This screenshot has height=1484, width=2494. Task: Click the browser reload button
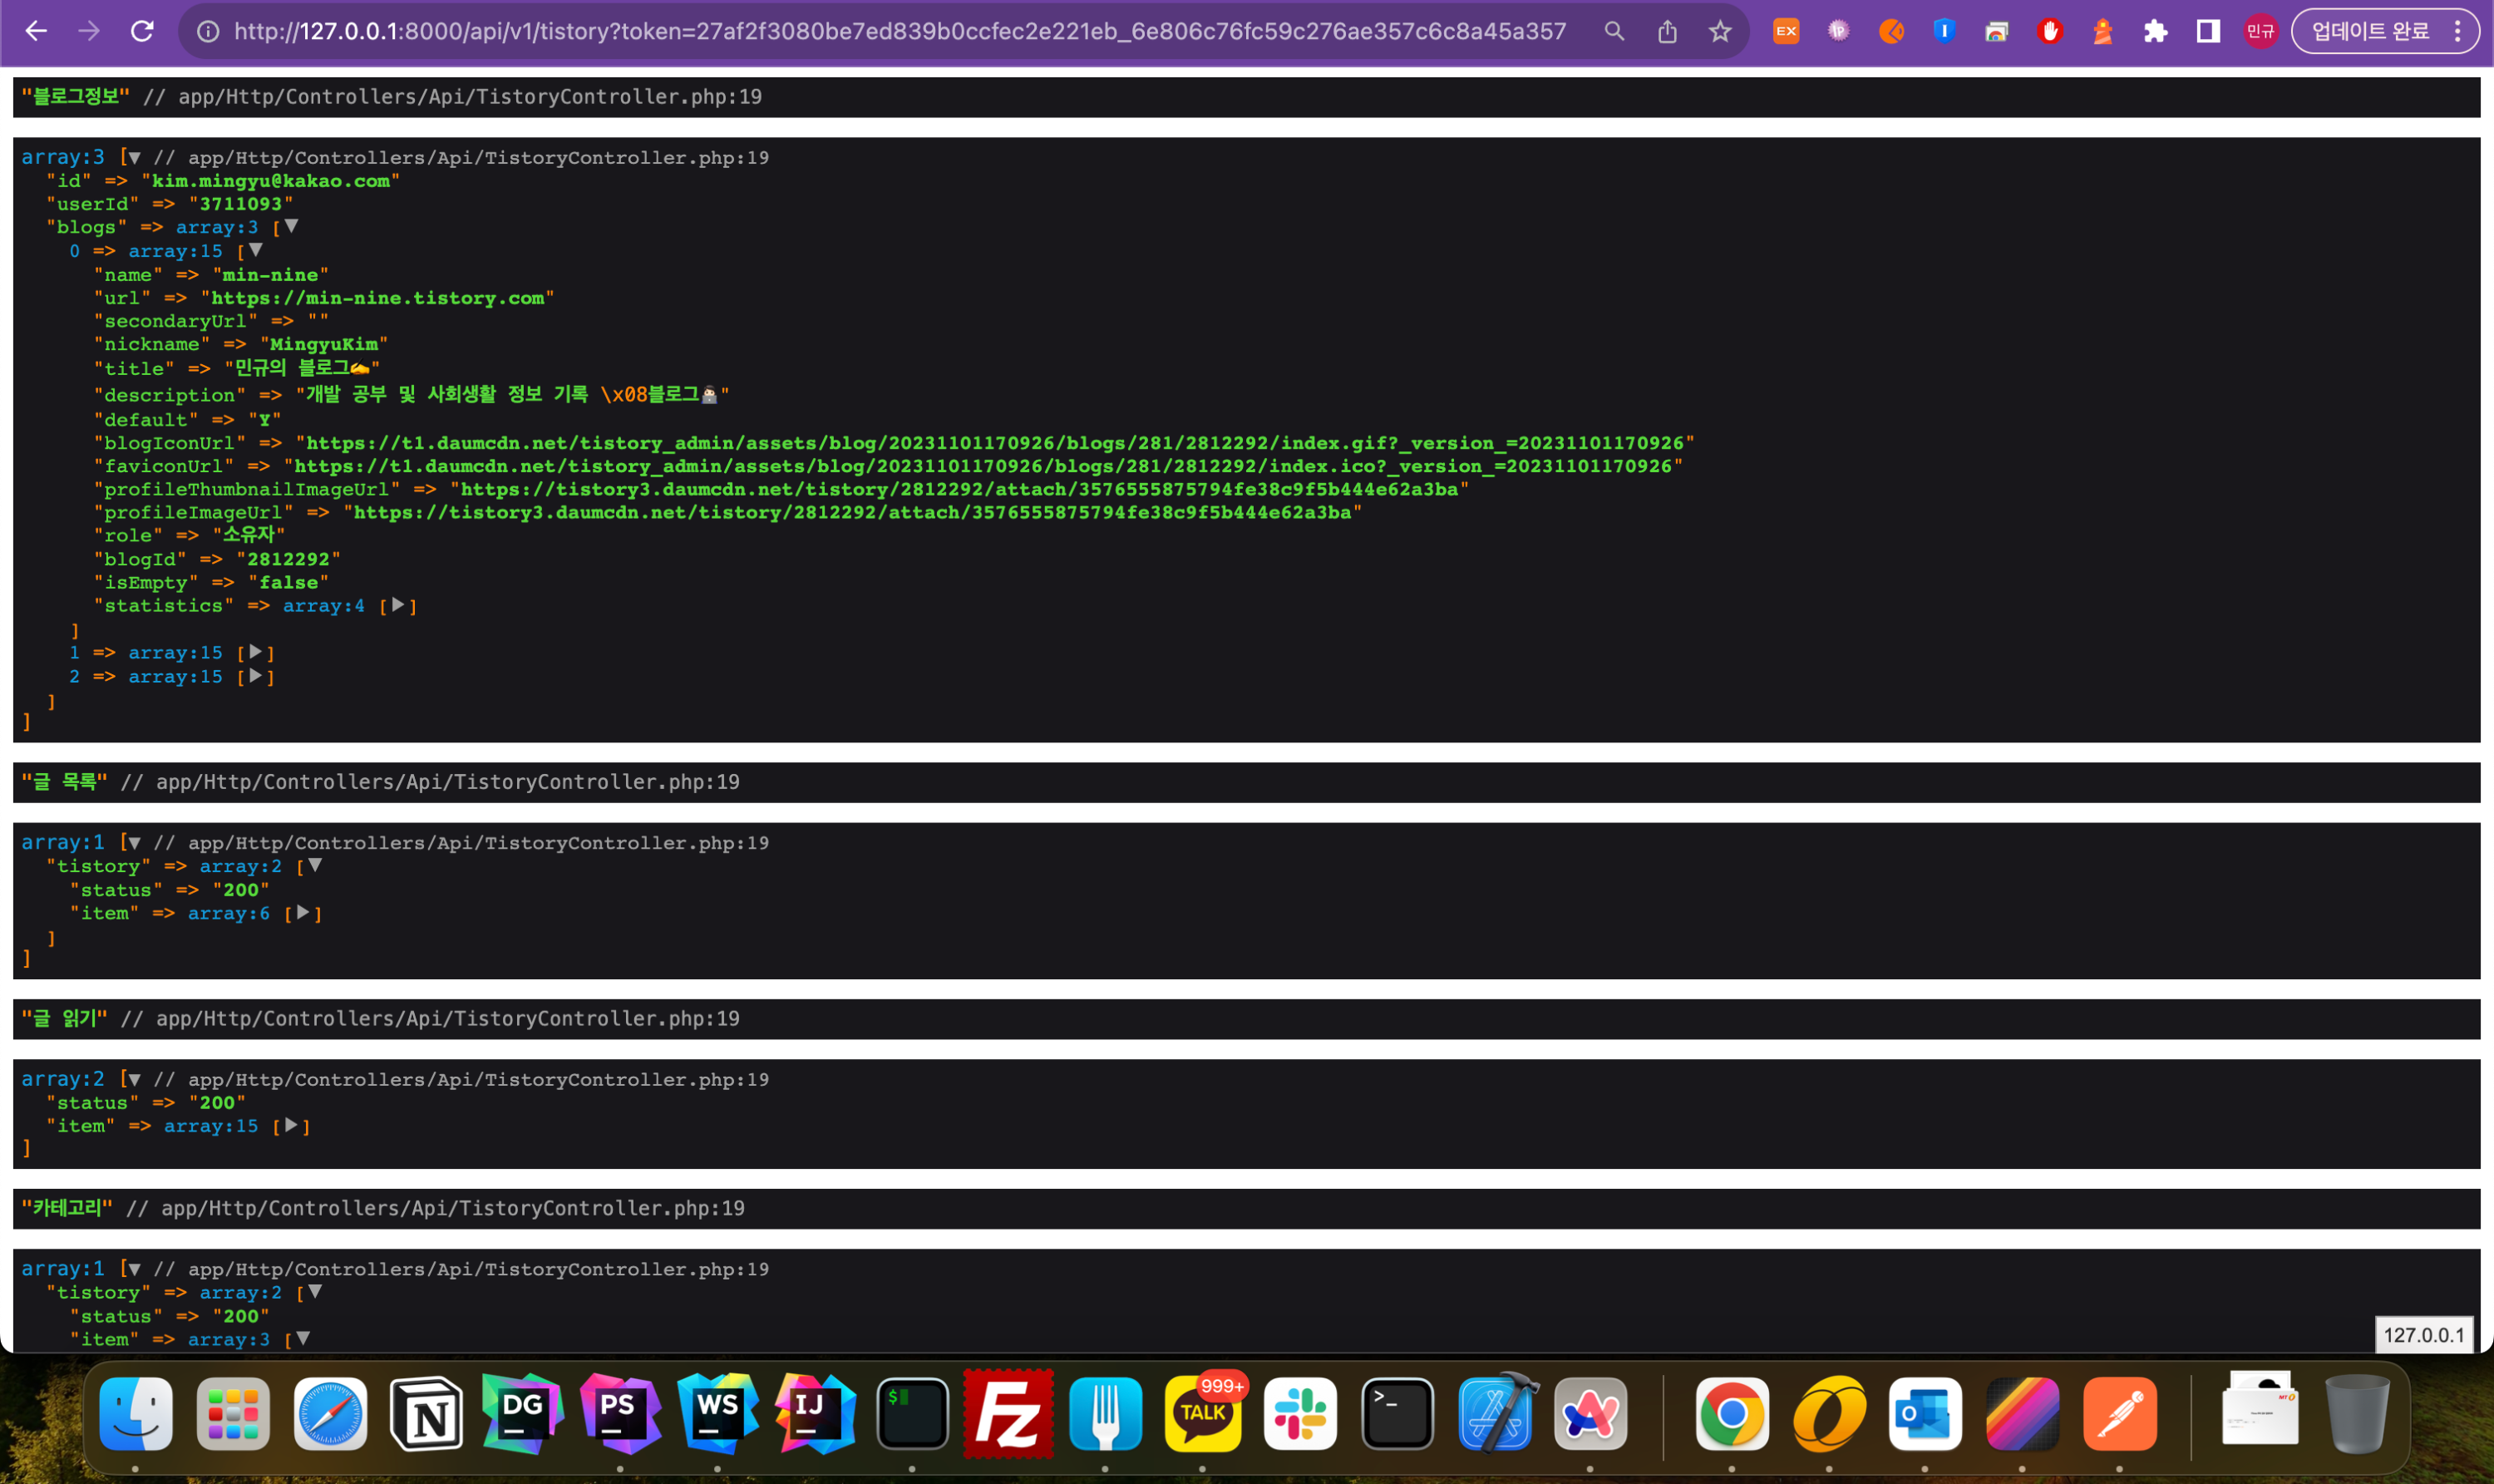pos(142,31)
